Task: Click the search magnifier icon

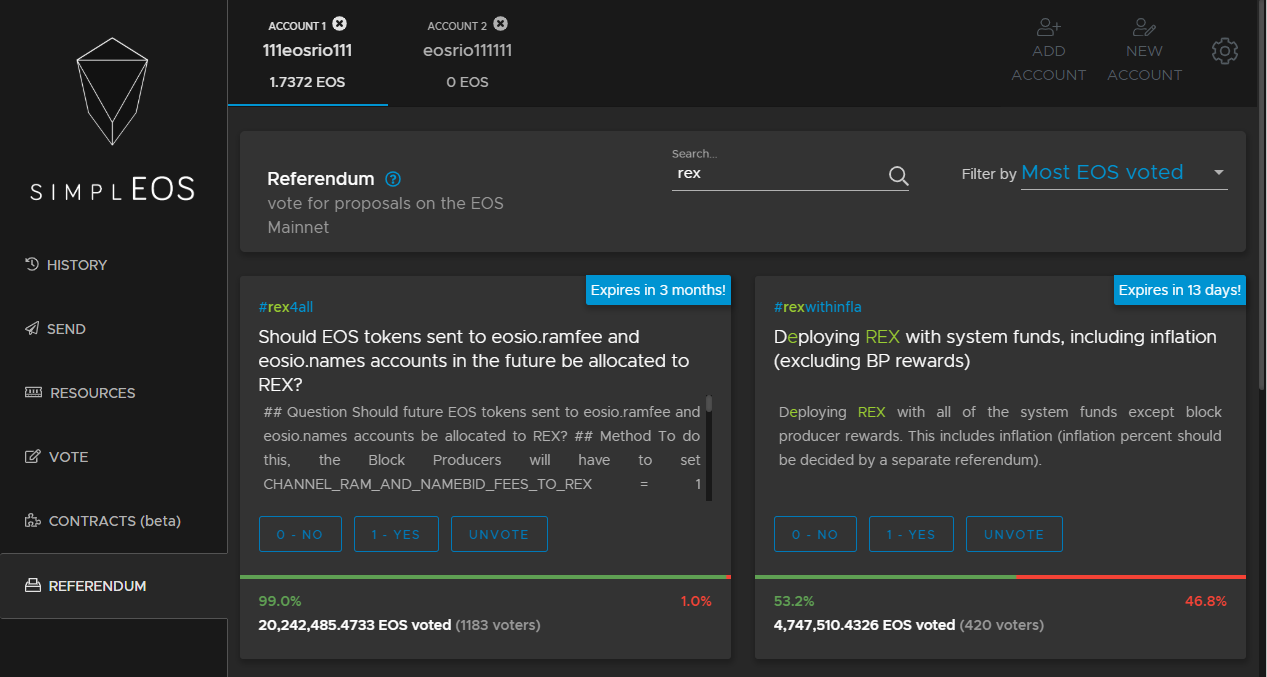Action: (898, 177)
